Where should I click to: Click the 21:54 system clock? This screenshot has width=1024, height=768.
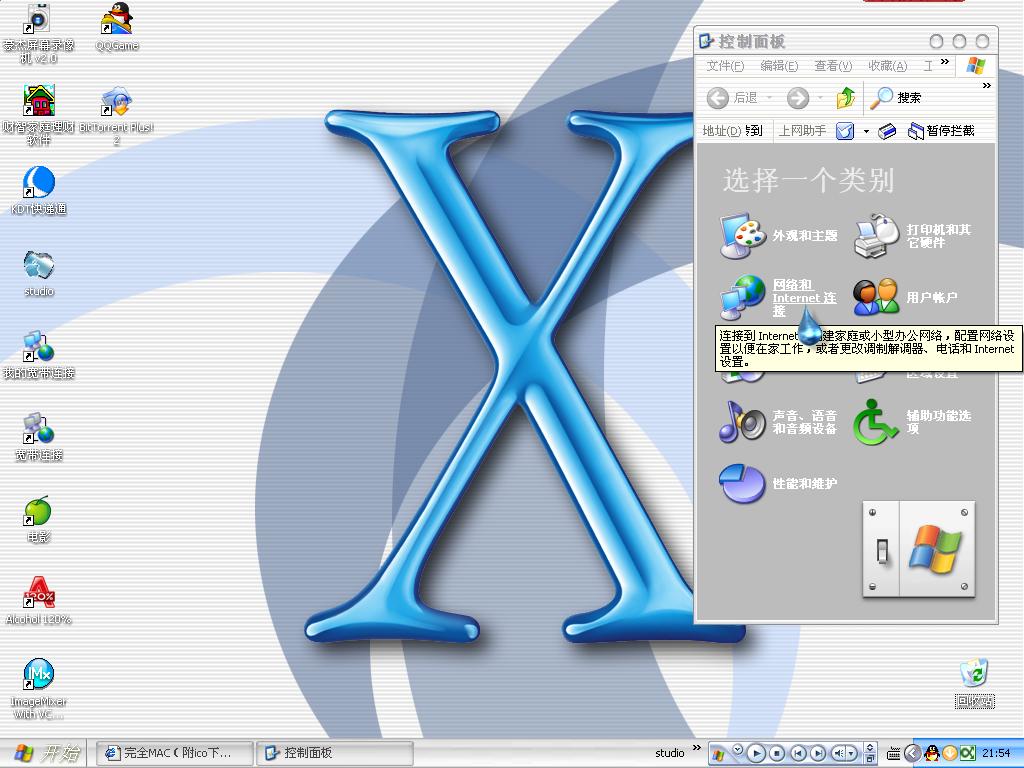(996, 754)
